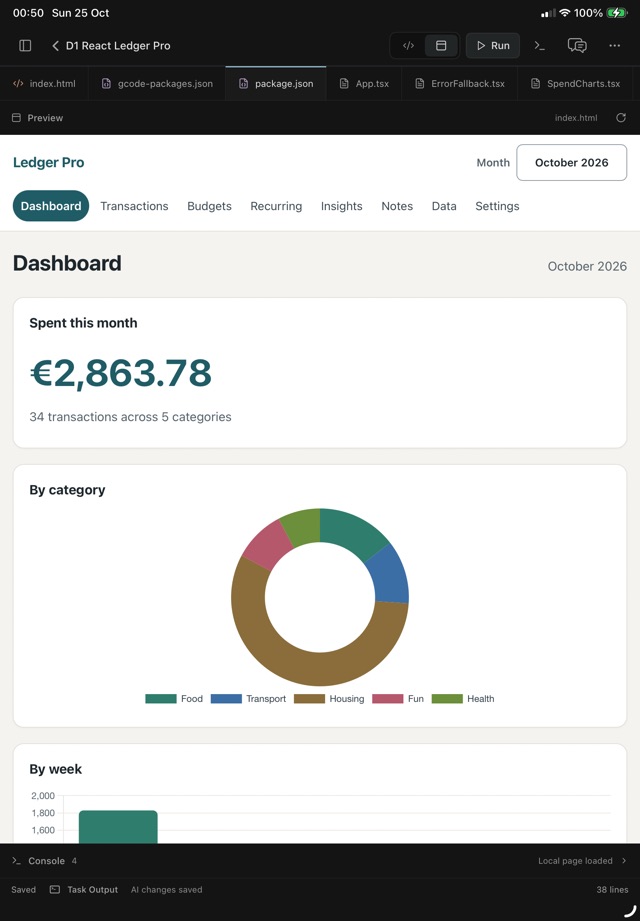Click the Console prompt icon
The height and width of the screenshot is (921, 640).
(16, 861)
